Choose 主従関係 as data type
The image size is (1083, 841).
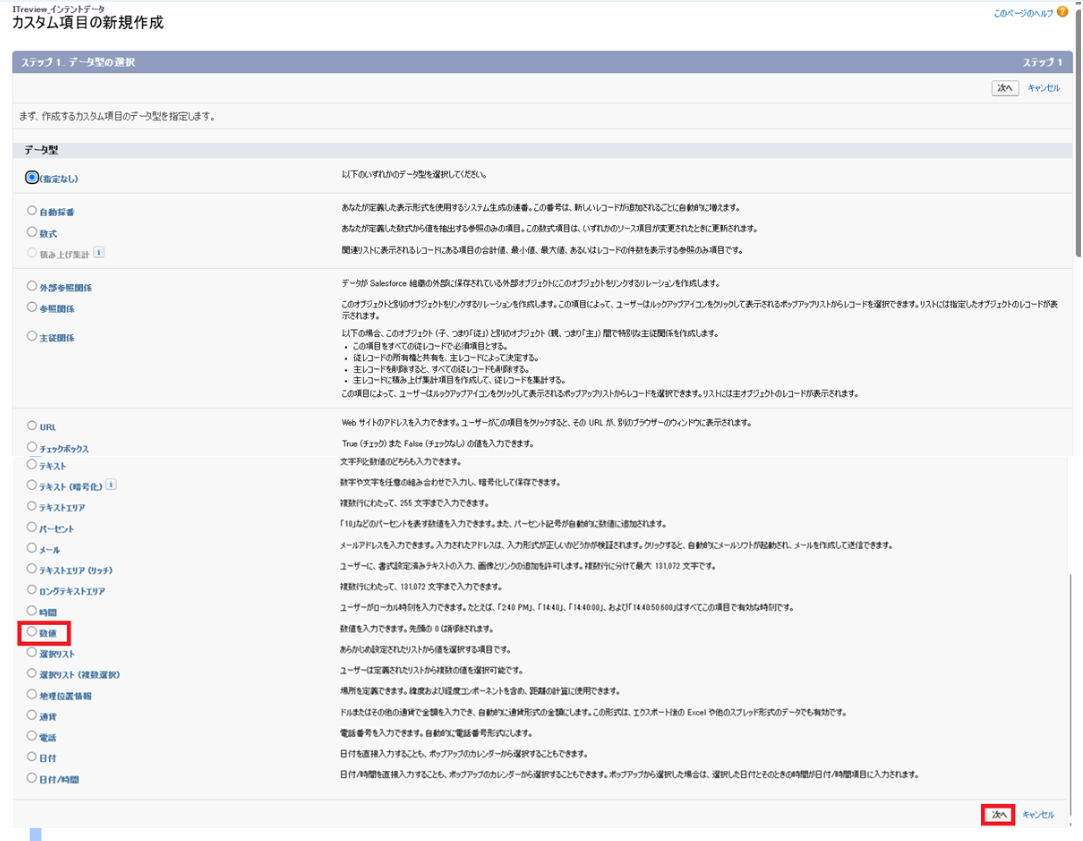33,337
